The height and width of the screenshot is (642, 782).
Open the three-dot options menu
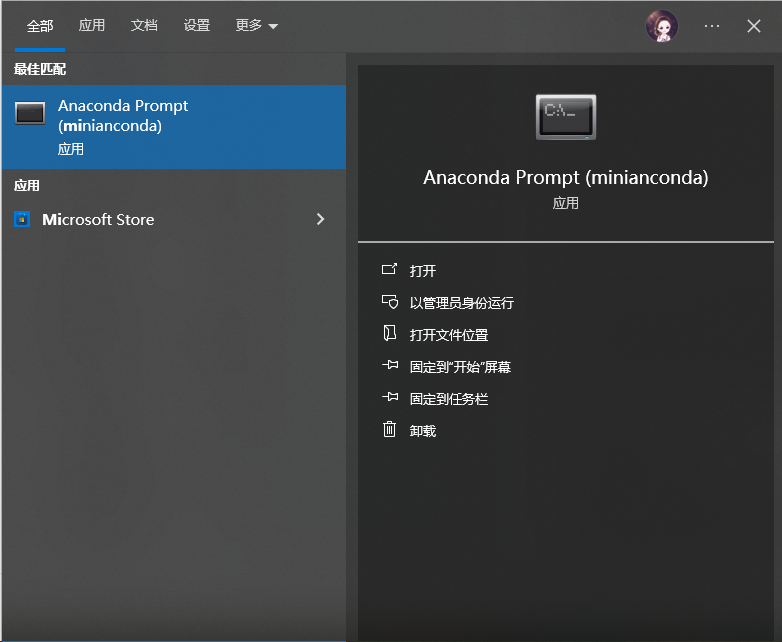tap(712, 26)
